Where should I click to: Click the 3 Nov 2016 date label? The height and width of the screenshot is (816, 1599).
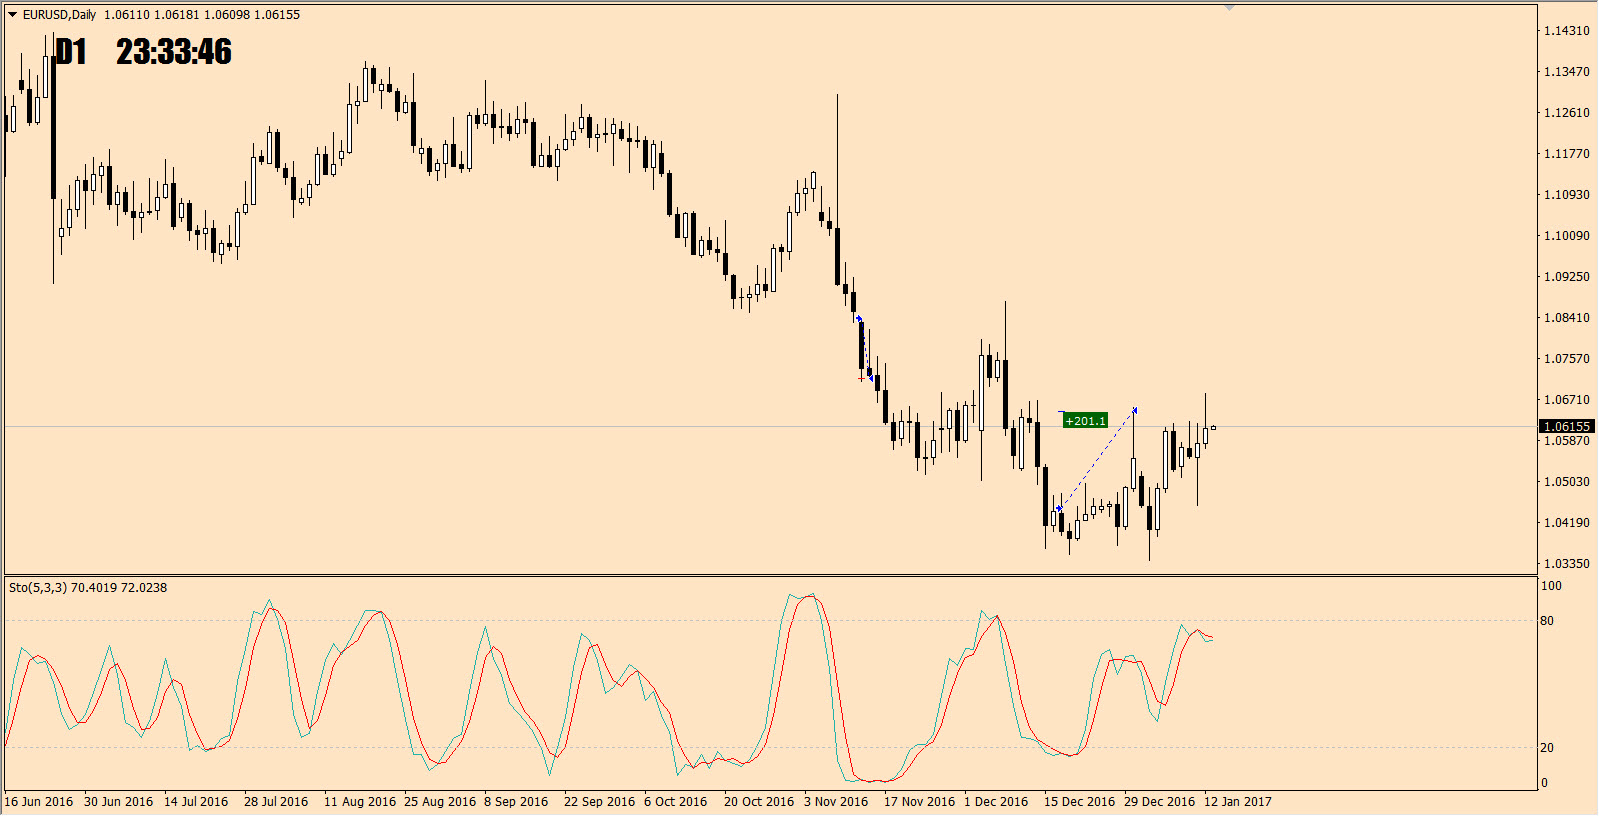[836, 802]
